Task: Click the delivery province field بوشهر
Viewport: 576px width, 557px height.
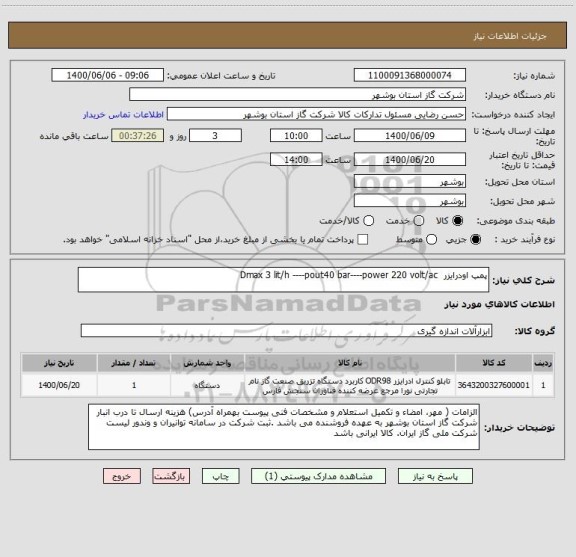Action: coord(410,182)
